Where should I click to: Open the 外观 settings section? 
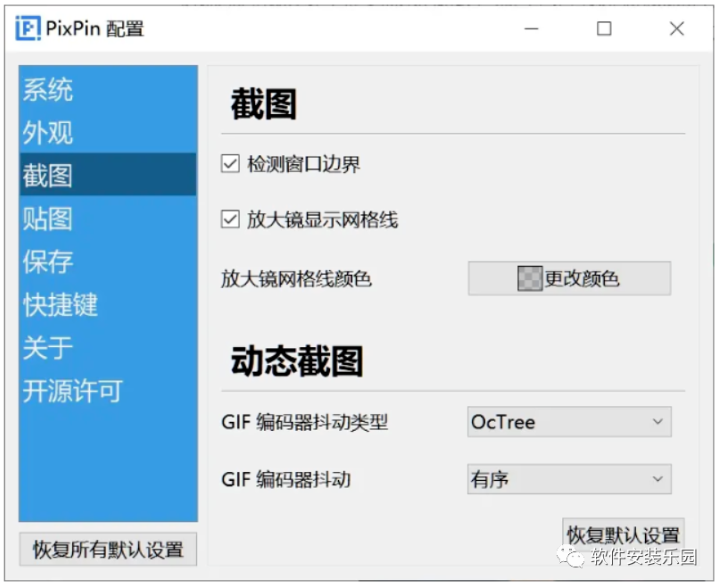(x=108, y=132)
